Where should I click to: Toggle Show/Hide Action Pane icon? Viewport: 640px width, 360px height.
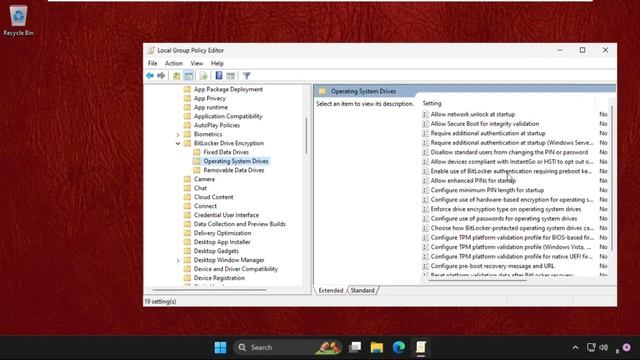tap(231, 76)
